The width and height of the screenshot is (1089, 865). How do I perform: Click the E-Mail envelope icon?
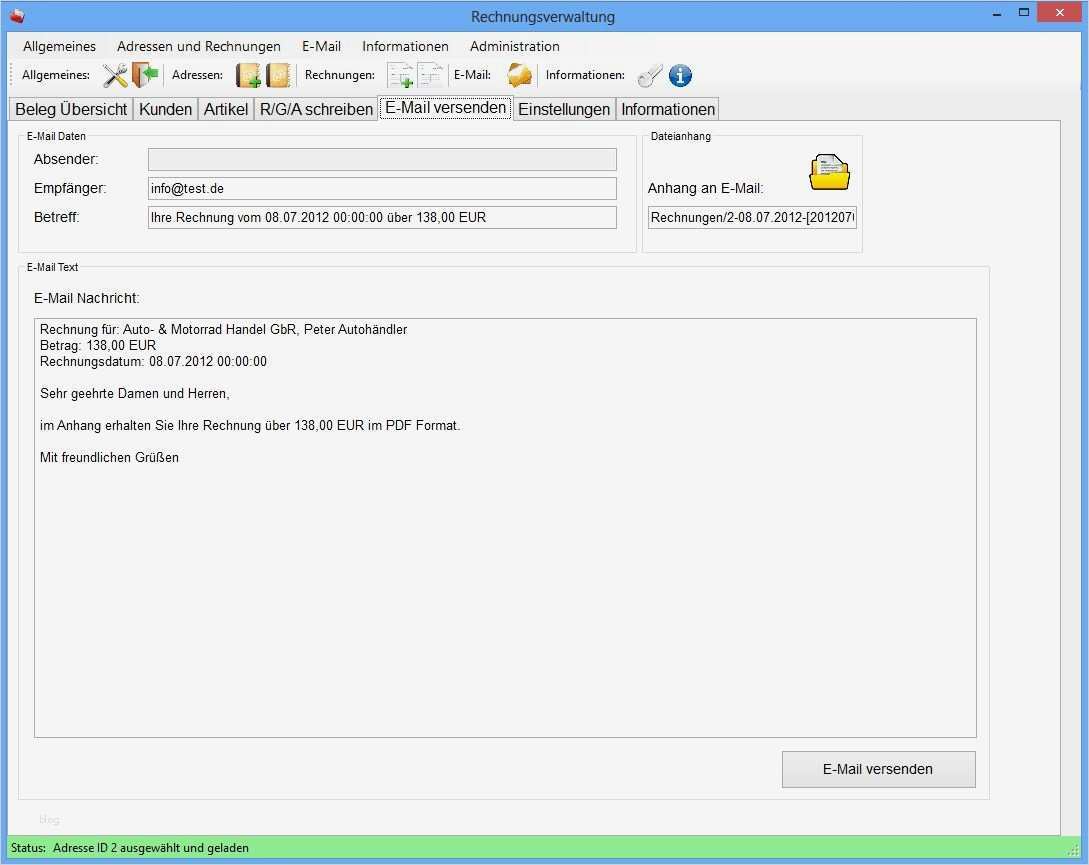tap(518, 75)
